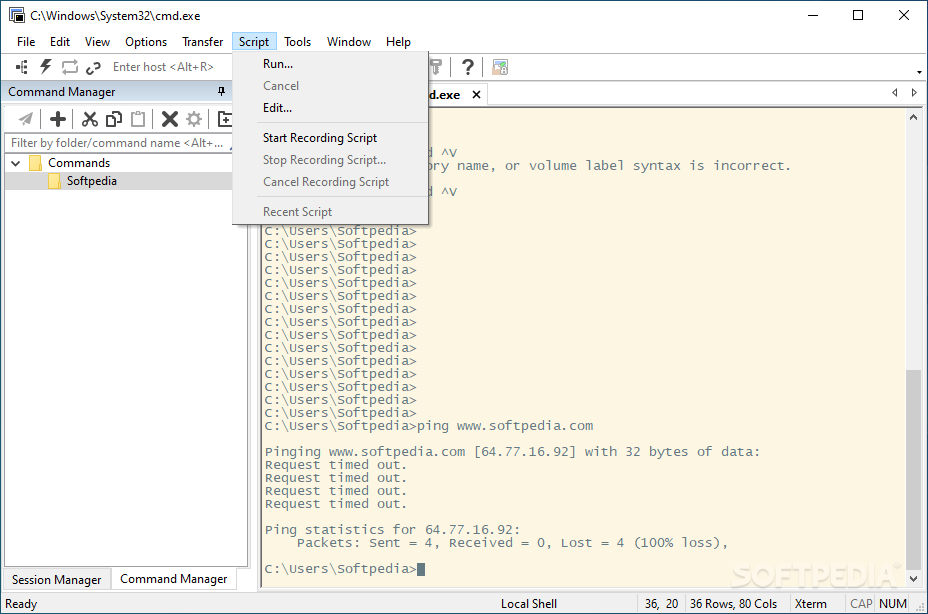Focus the Enter host input field
Screen dimensions: 928x614
point(172,67)
